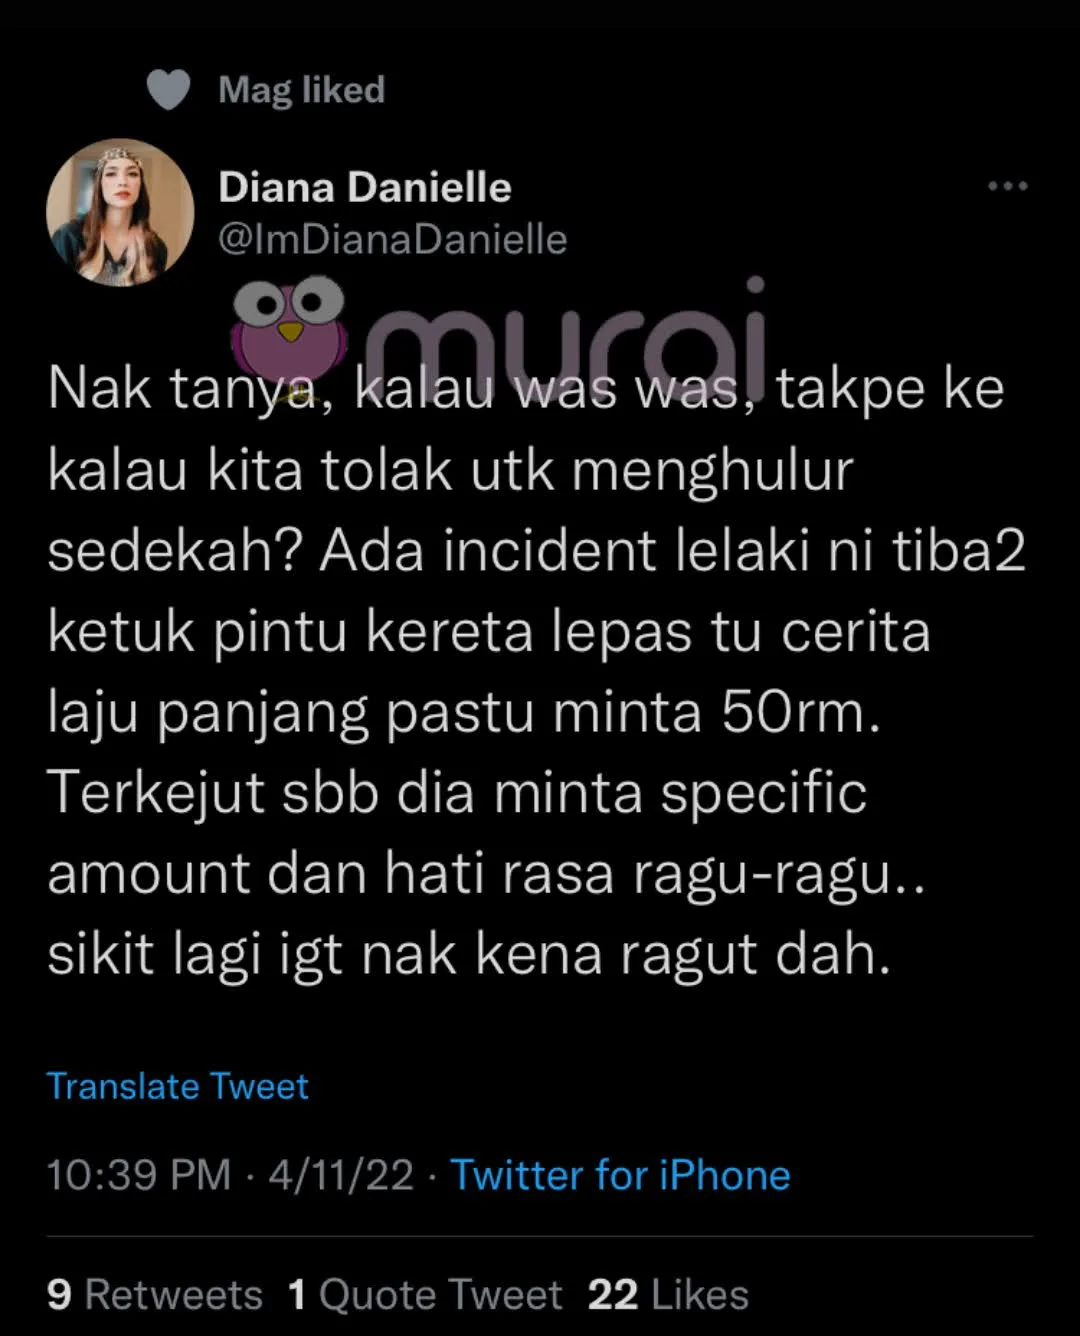Click the murai owl mascot icon
Screen dimensions: 1080x1336
coord(288,329)
